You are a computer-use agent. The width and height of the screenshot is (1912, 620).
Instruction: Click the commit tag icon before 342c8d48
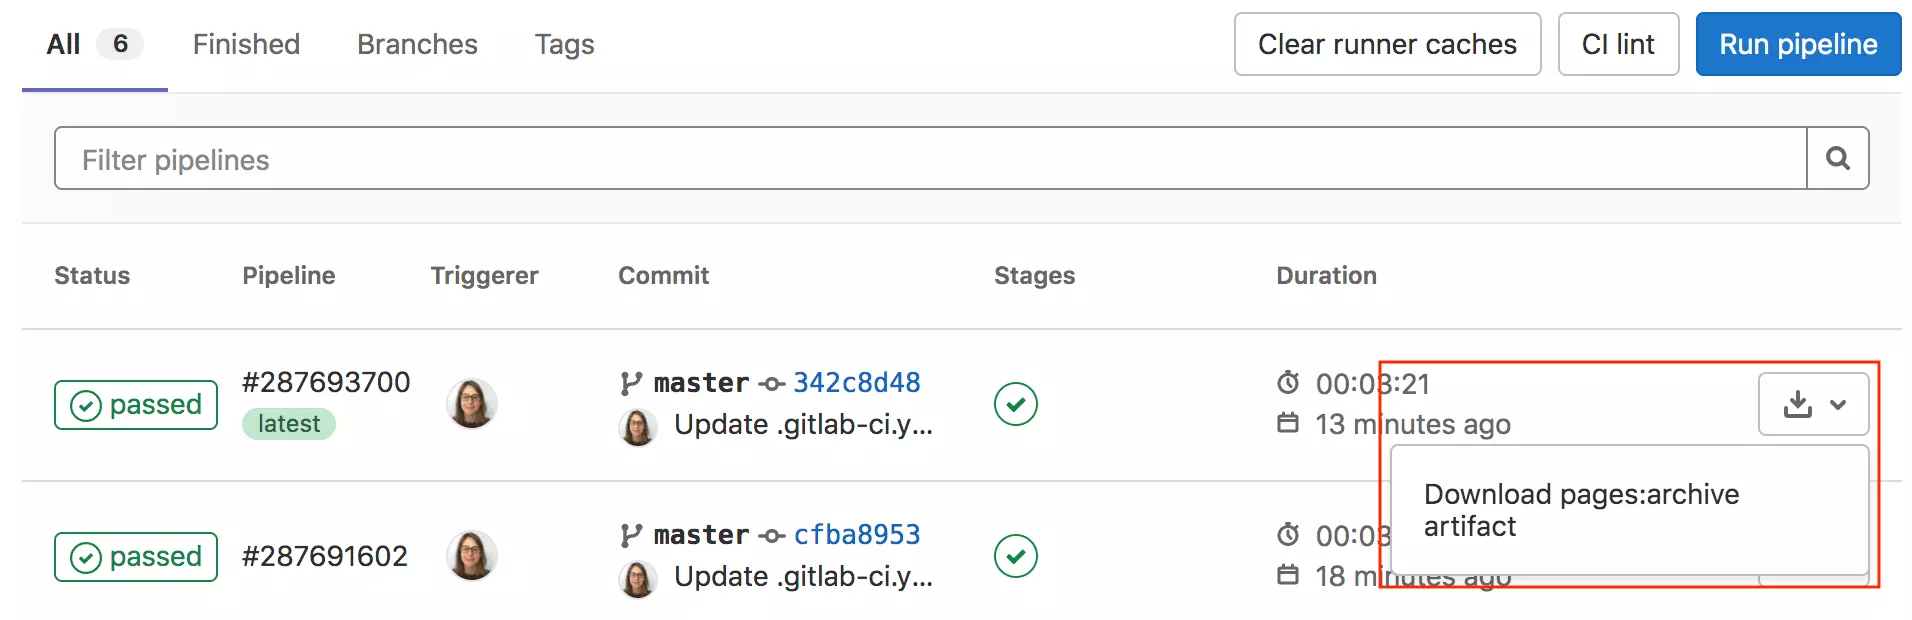click(770, 382)
